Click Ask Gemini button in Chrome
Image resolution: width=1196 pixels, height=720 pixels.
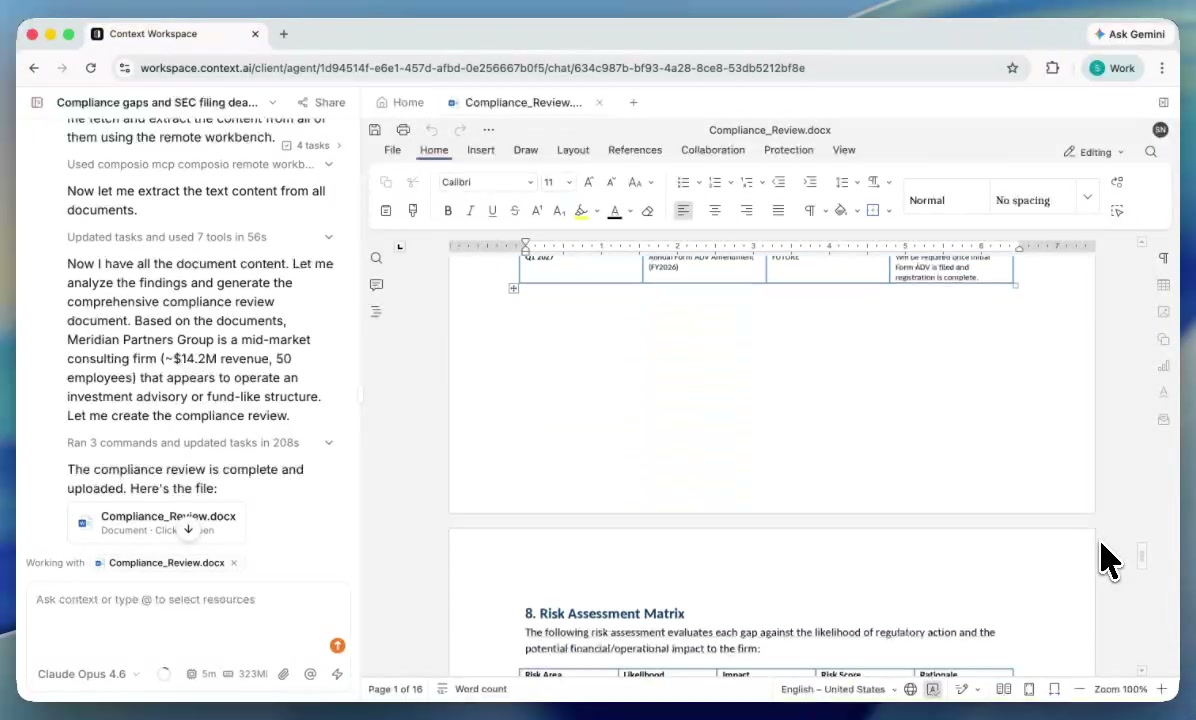coord(1130,34)
